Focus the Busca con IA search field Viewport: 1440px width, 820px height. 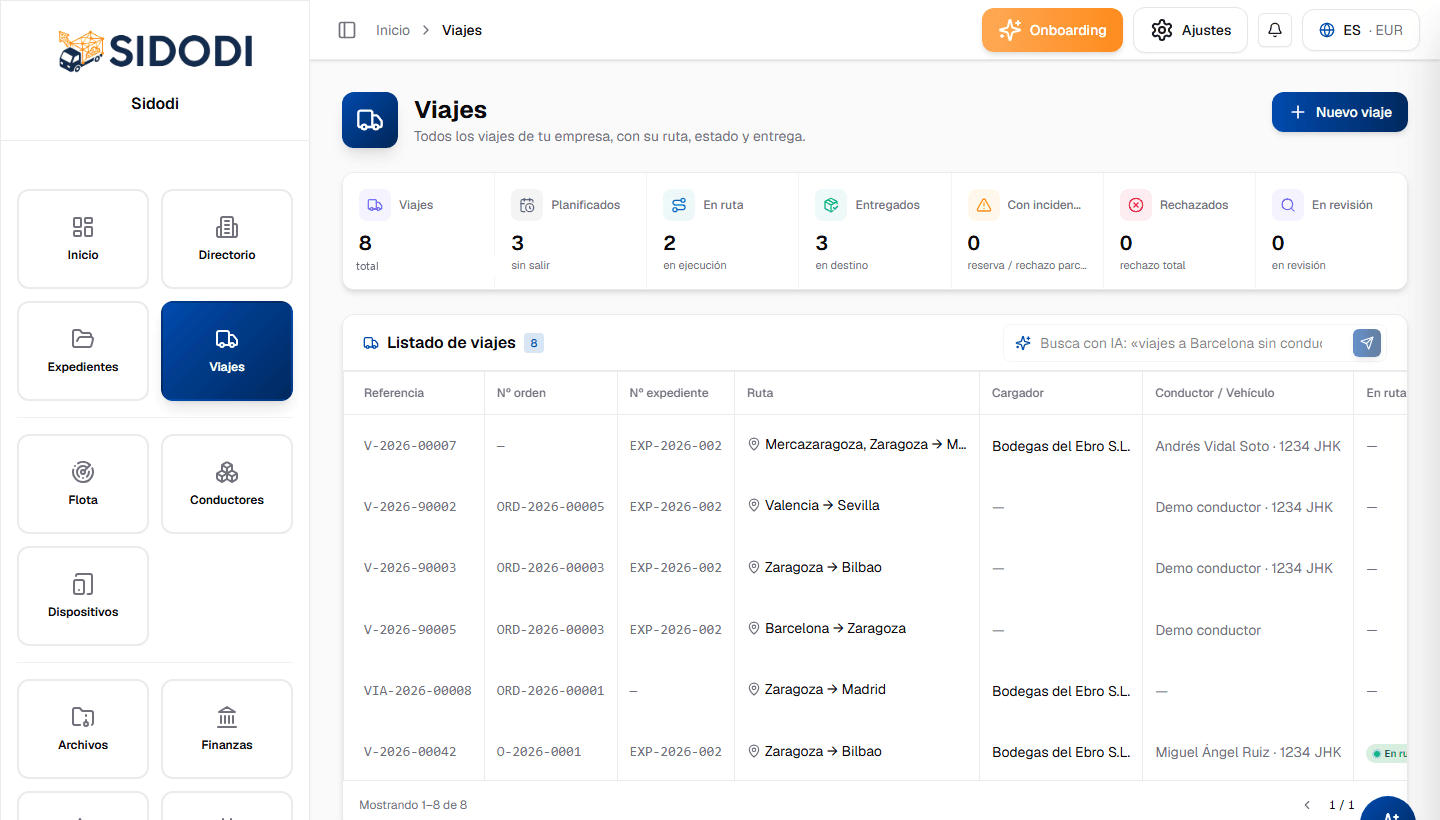1181,343
